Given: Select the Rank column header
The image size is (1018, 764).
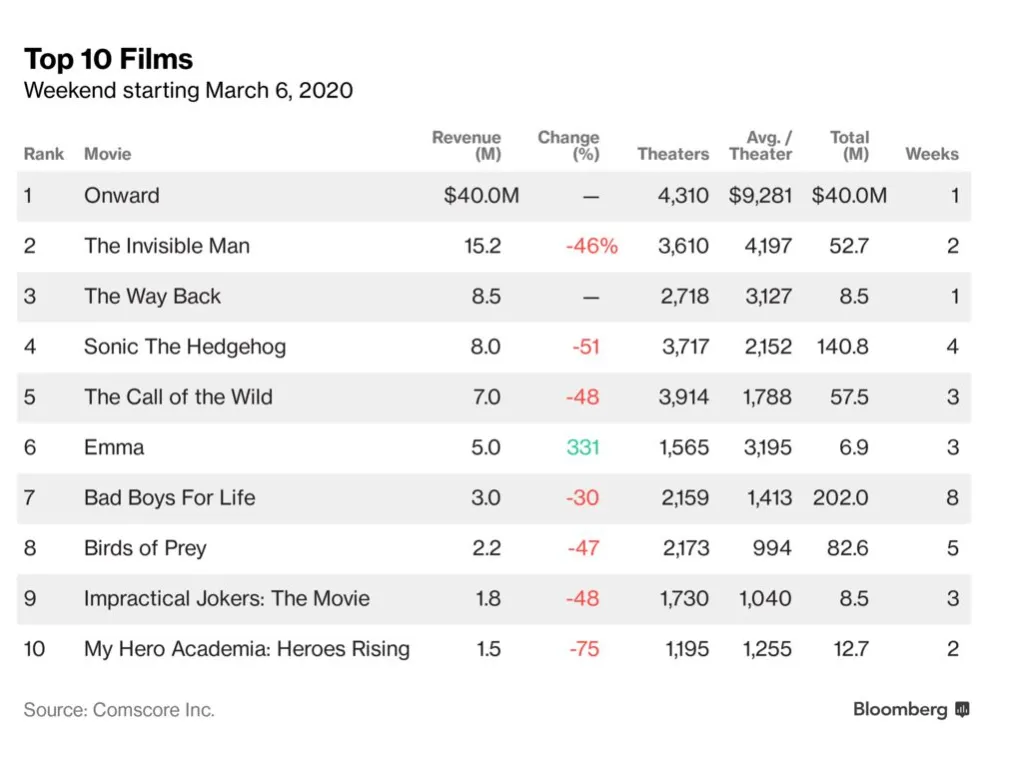Looking at the screenshot, I should tap(44, 154).
